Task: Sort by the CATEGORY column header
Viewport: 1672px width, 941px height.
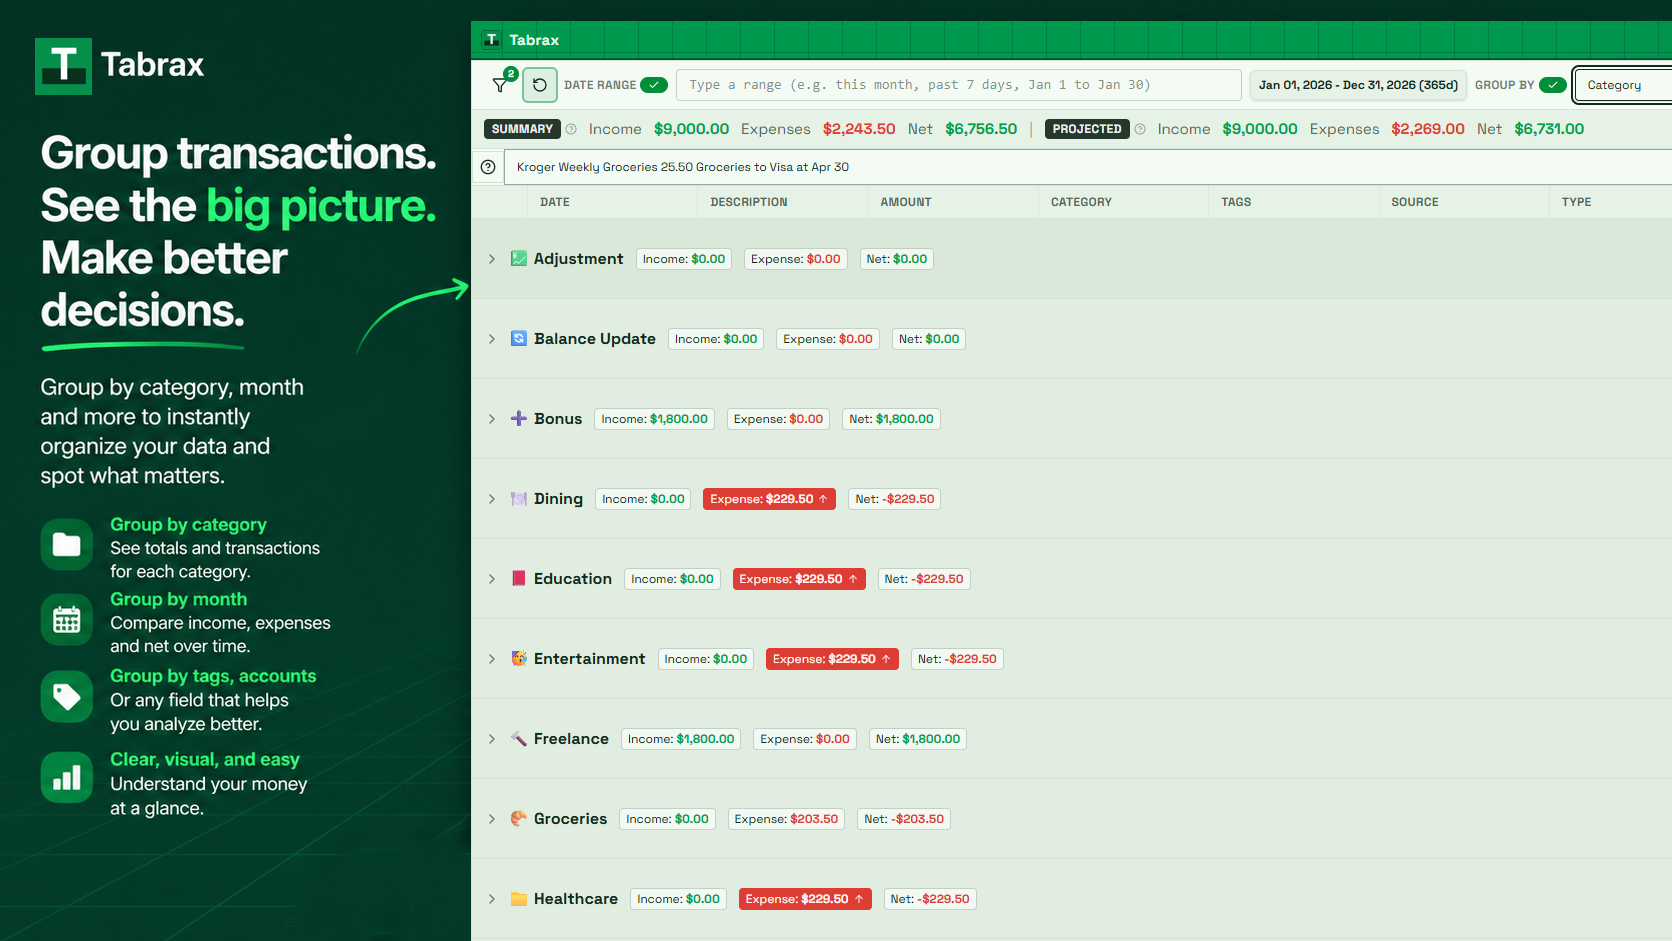Action: [x=1081, y=202]
